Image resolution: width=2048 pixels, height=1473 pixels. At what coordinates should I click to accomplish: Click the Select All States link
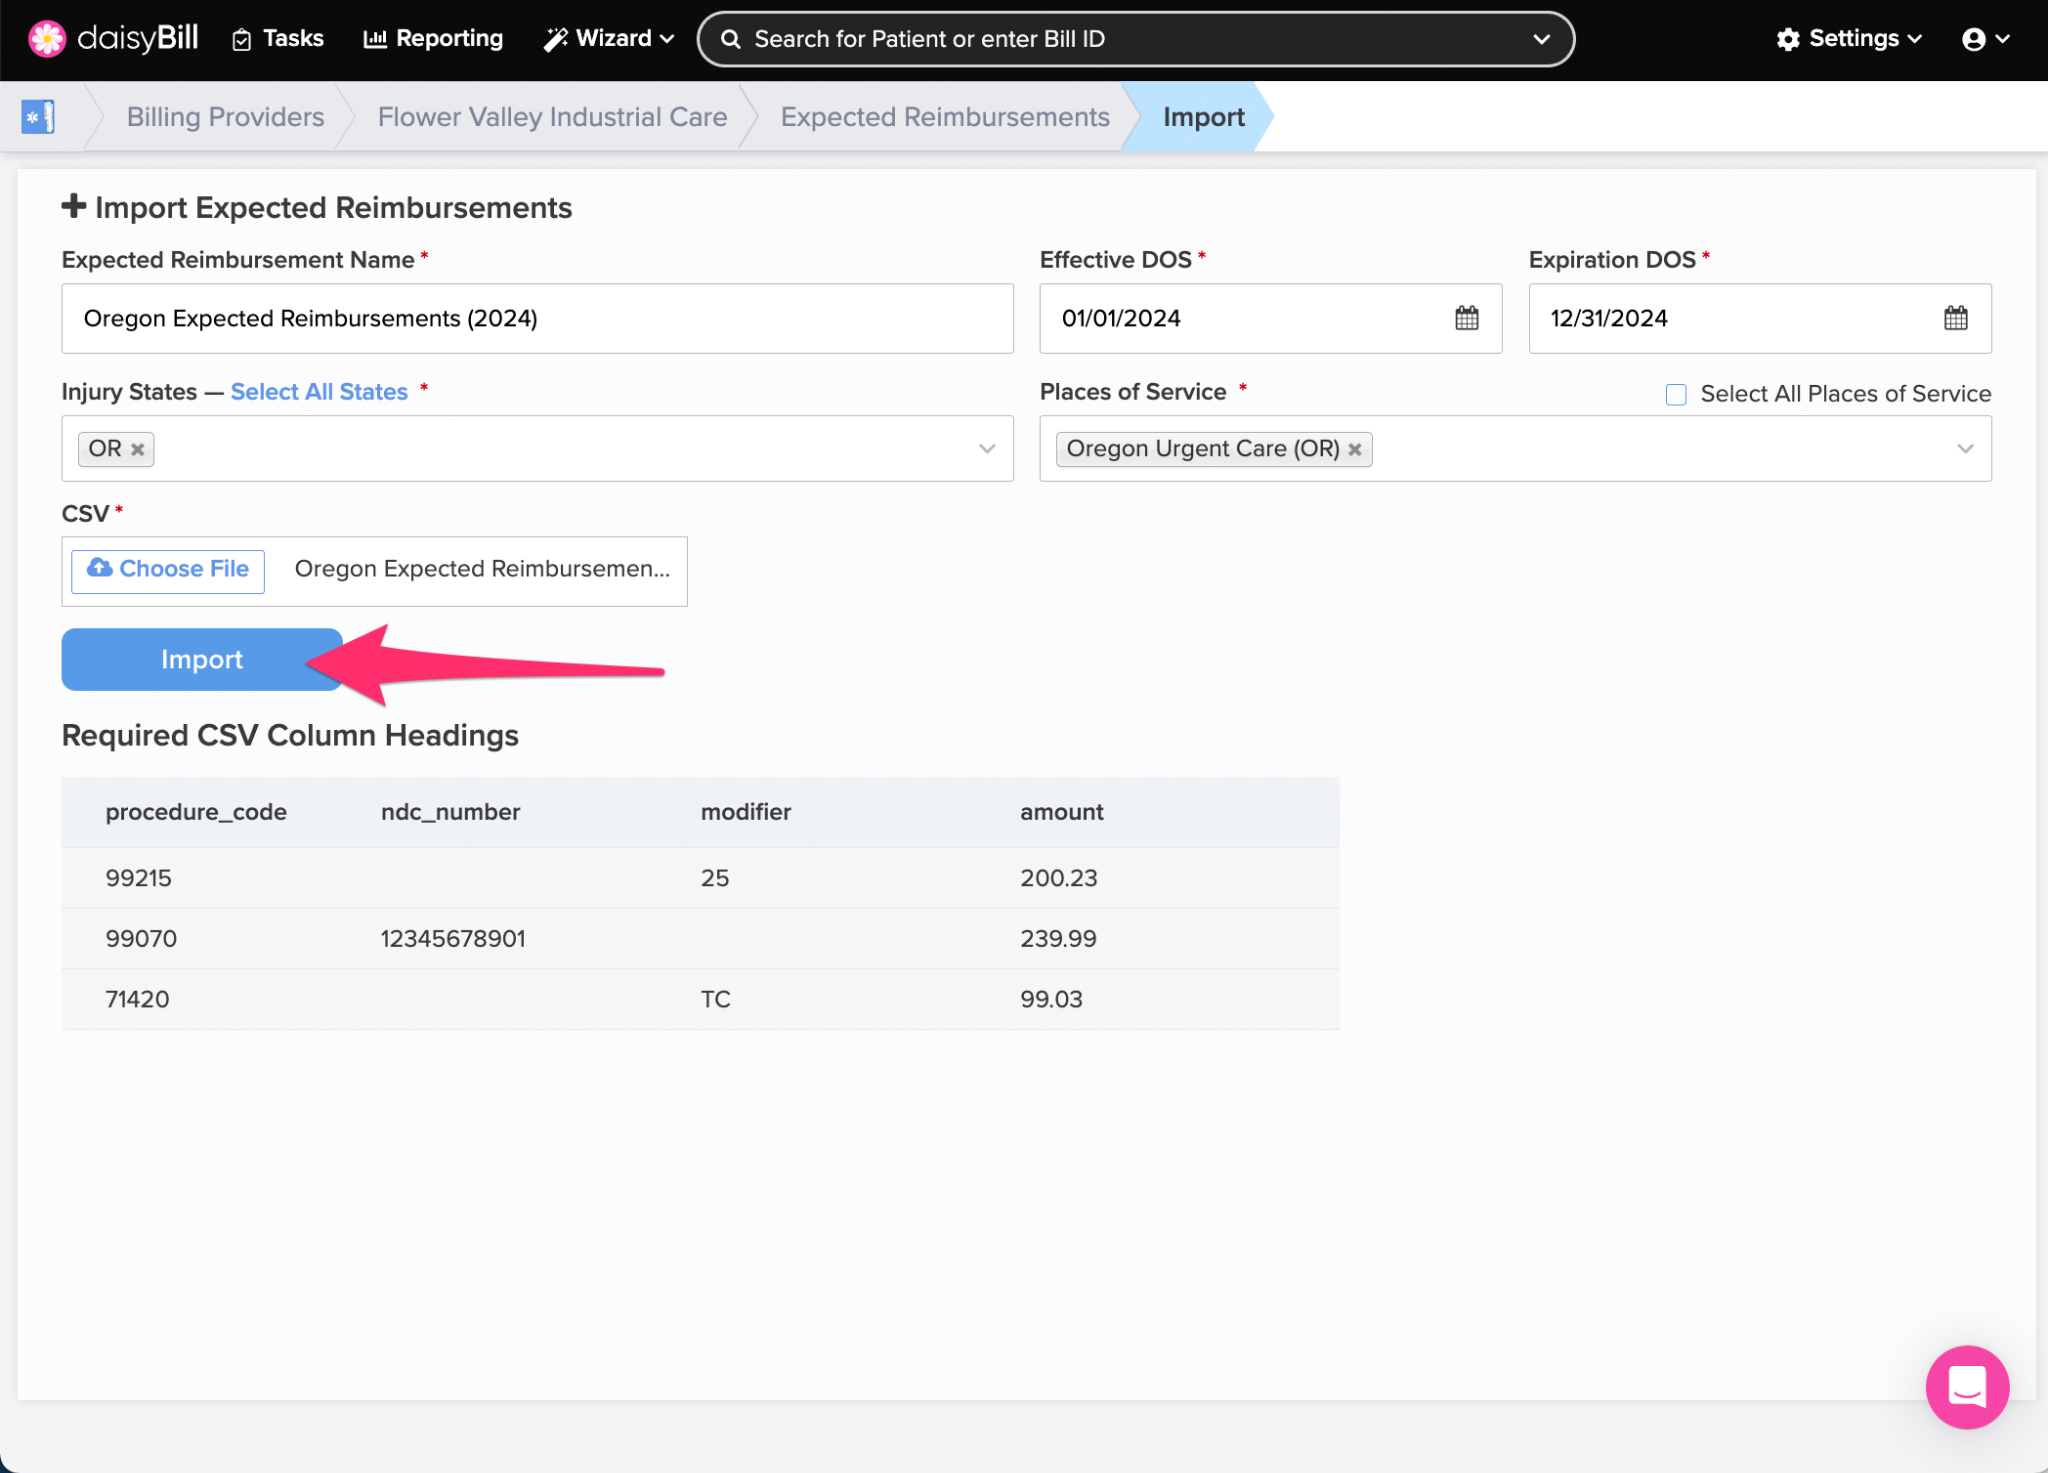coord(319,392)
